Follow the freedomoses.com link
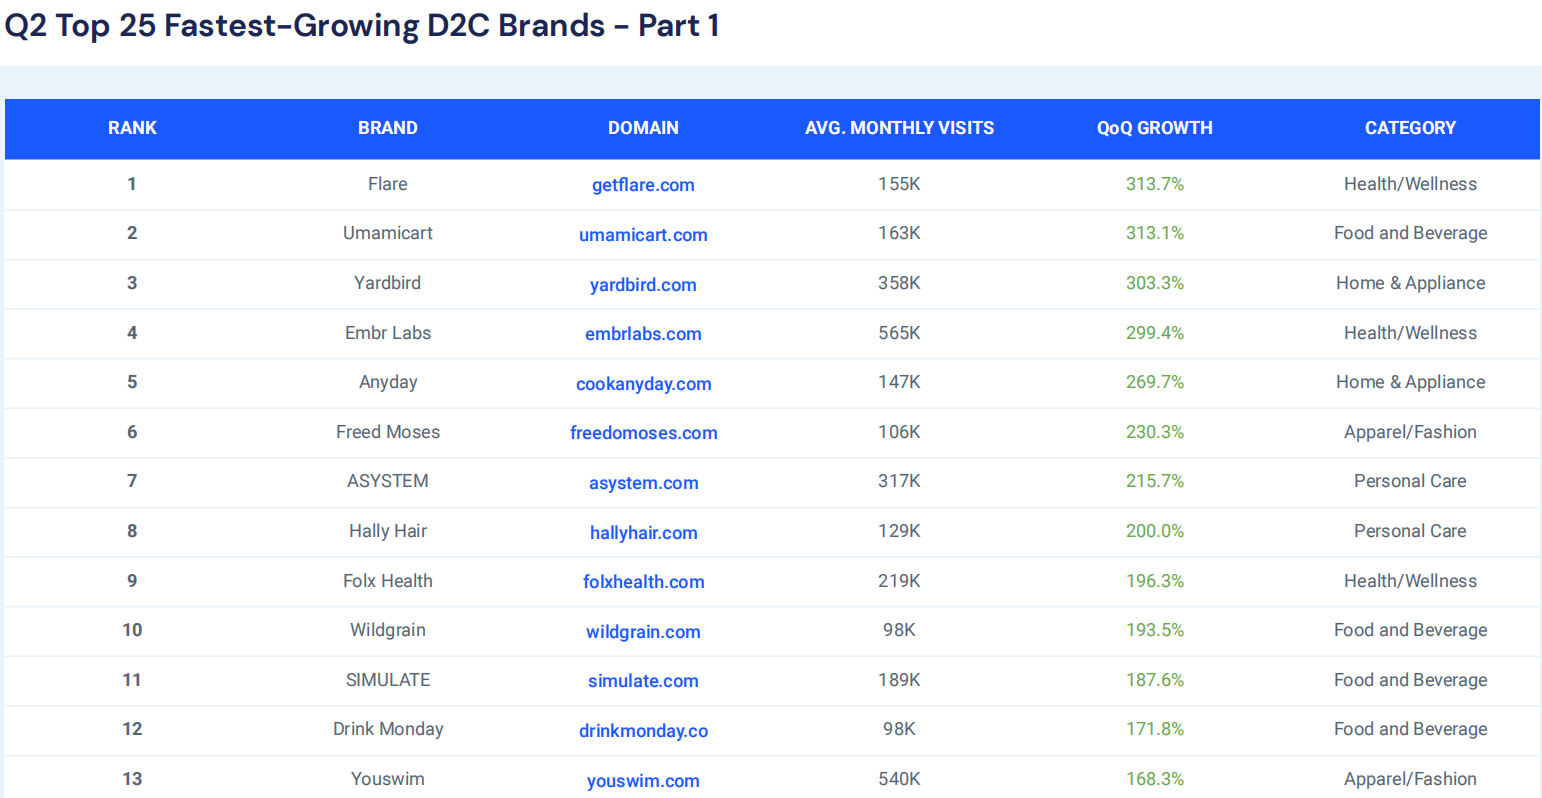1542x798 pixels. [643, 433]
